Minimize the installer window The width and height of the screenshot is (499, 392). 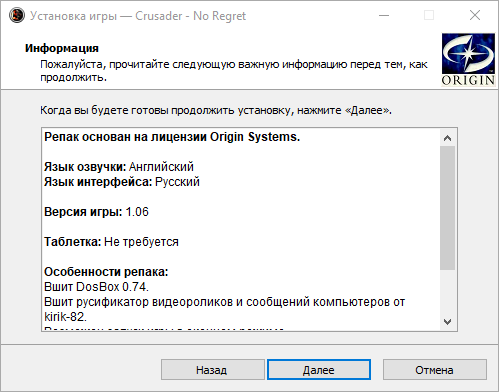point(384,15)
